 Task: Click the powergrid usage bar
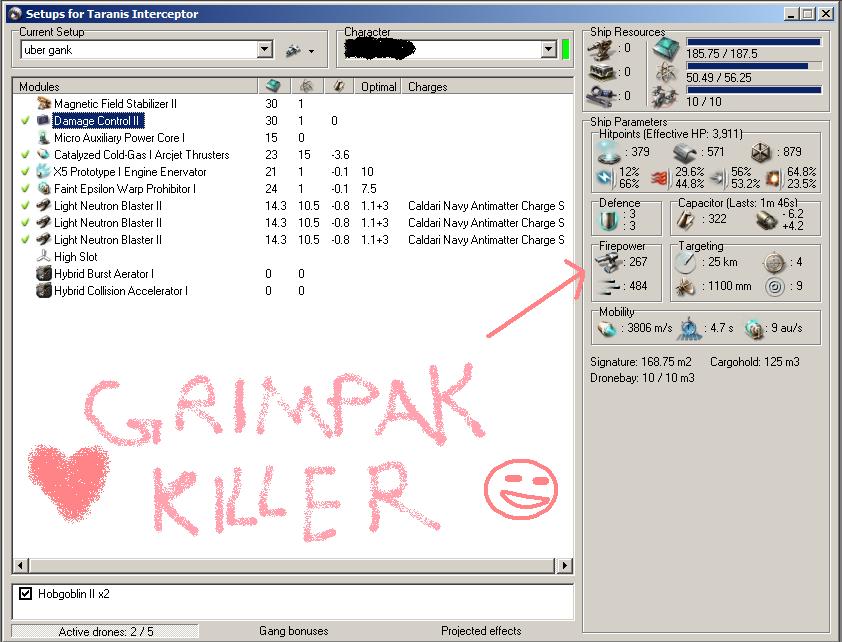(753, 66)
